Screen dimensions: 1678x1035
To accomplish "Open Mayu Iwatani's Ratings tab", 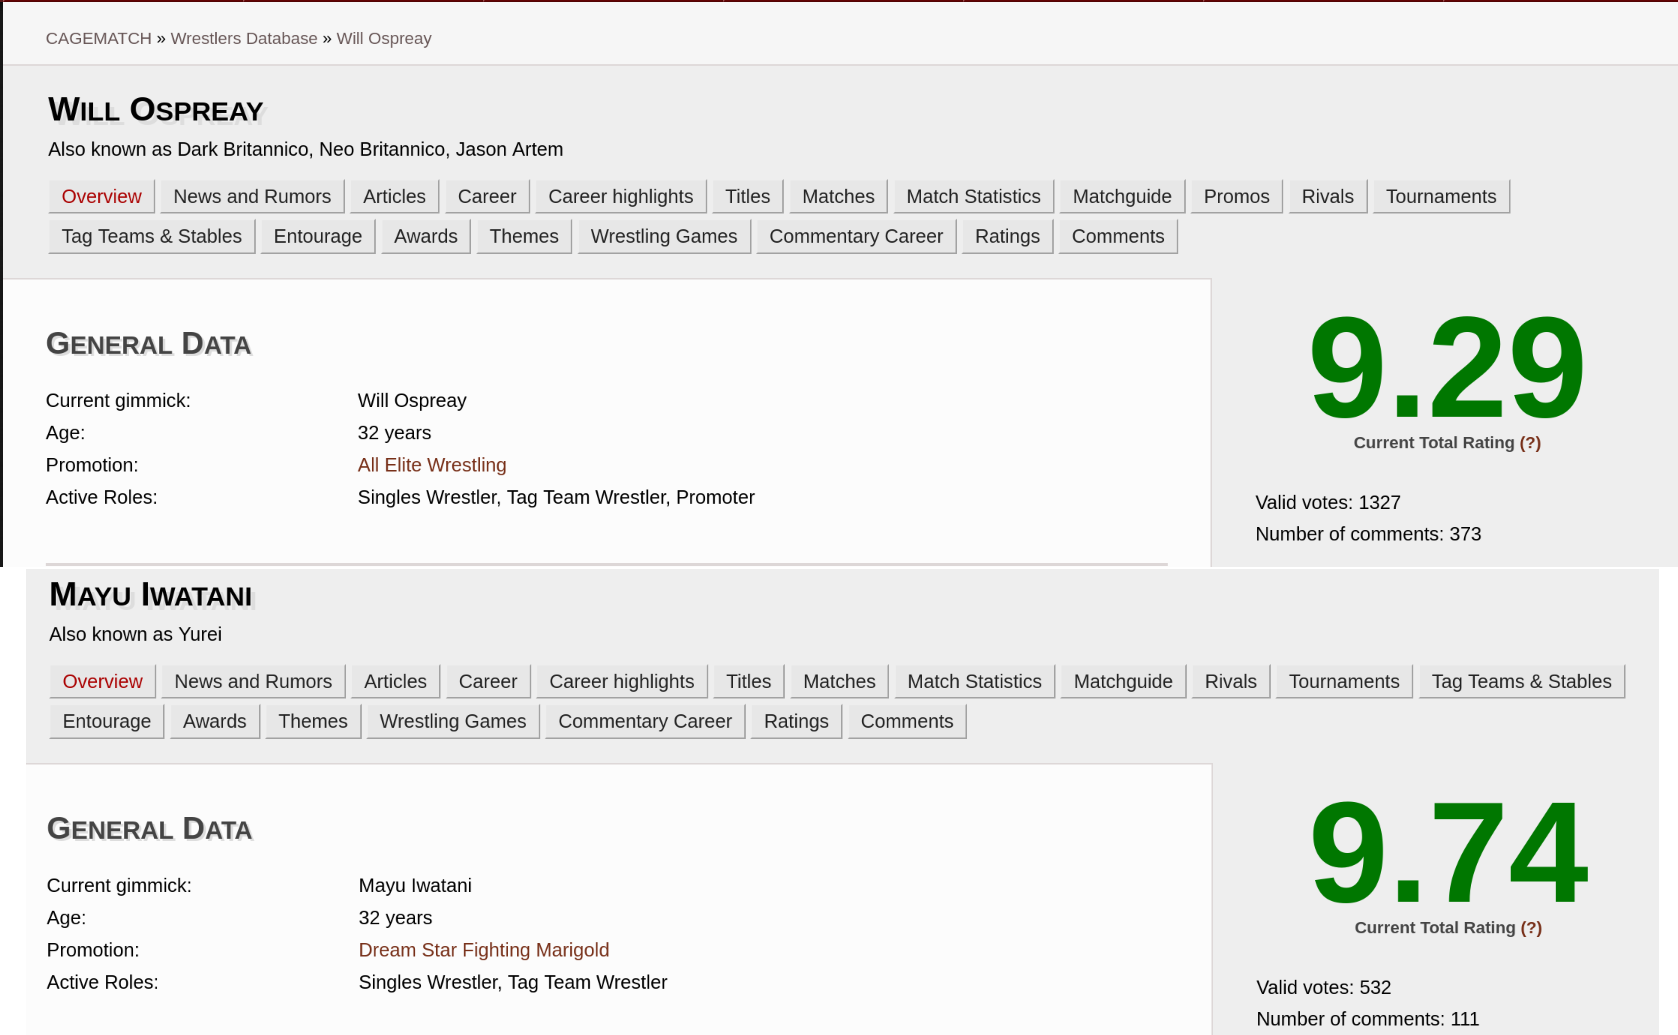I will (796, 721).
